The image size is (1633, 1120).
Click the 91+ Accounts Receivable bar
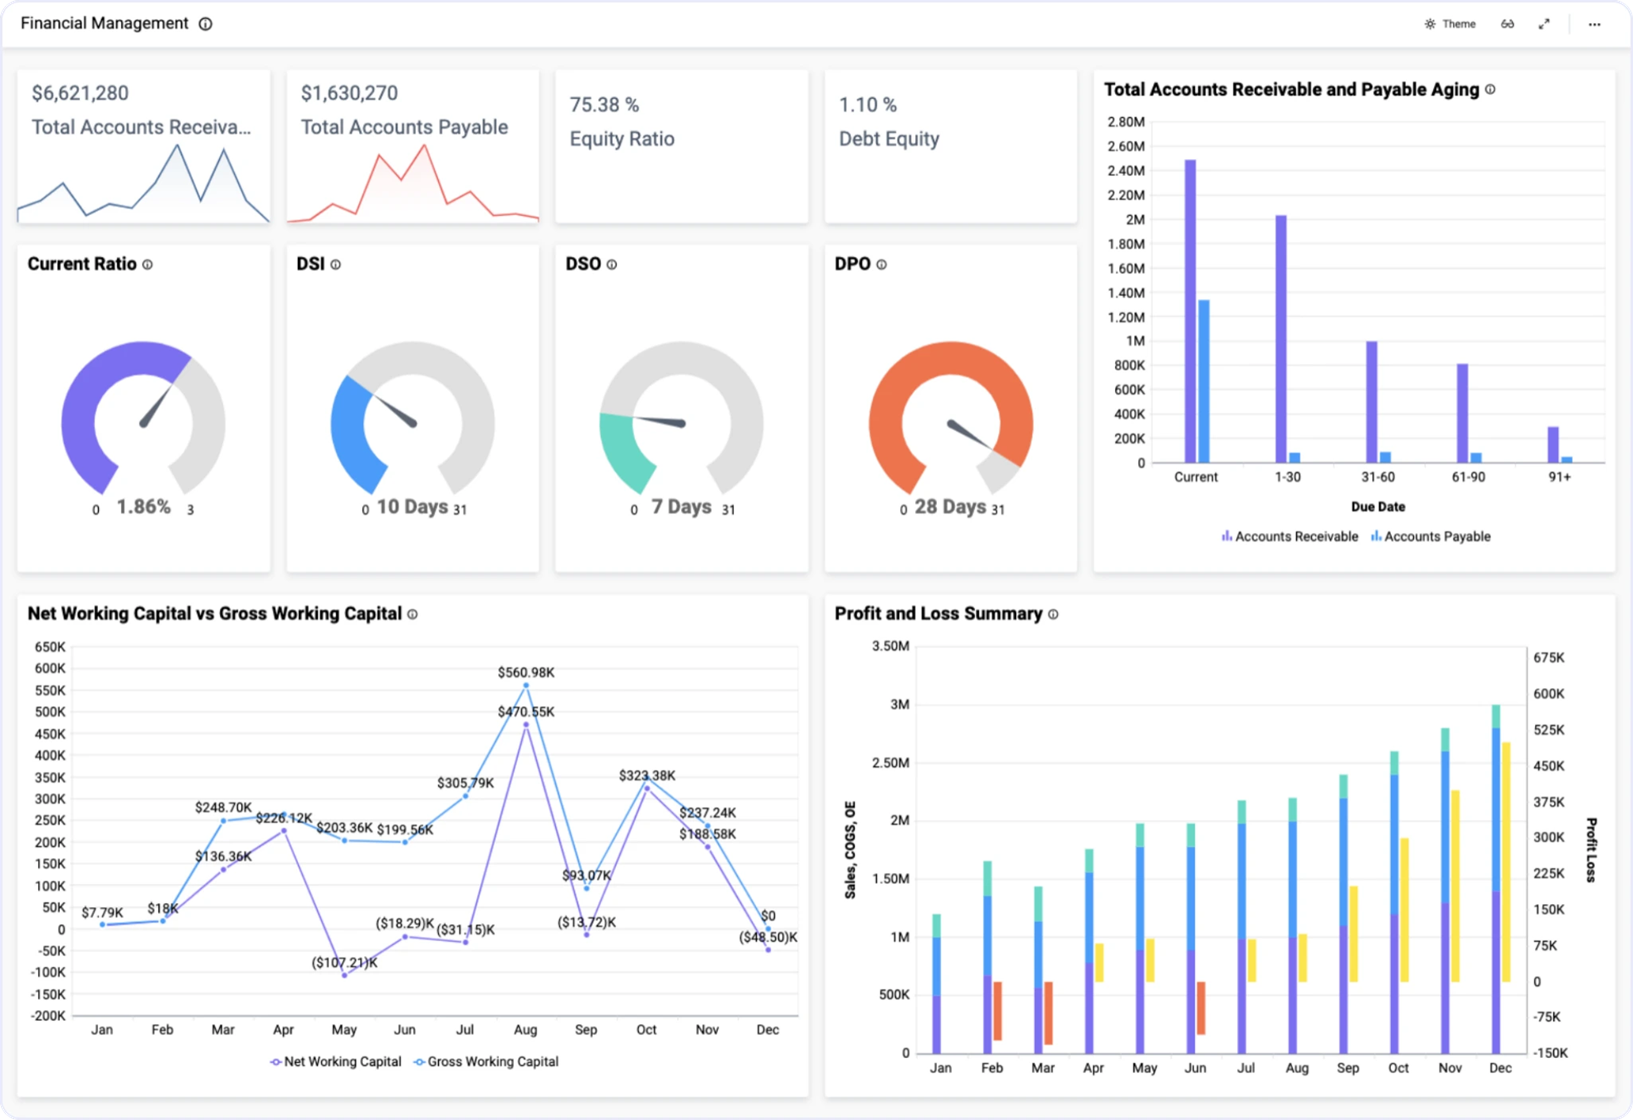click(1553, 445)
